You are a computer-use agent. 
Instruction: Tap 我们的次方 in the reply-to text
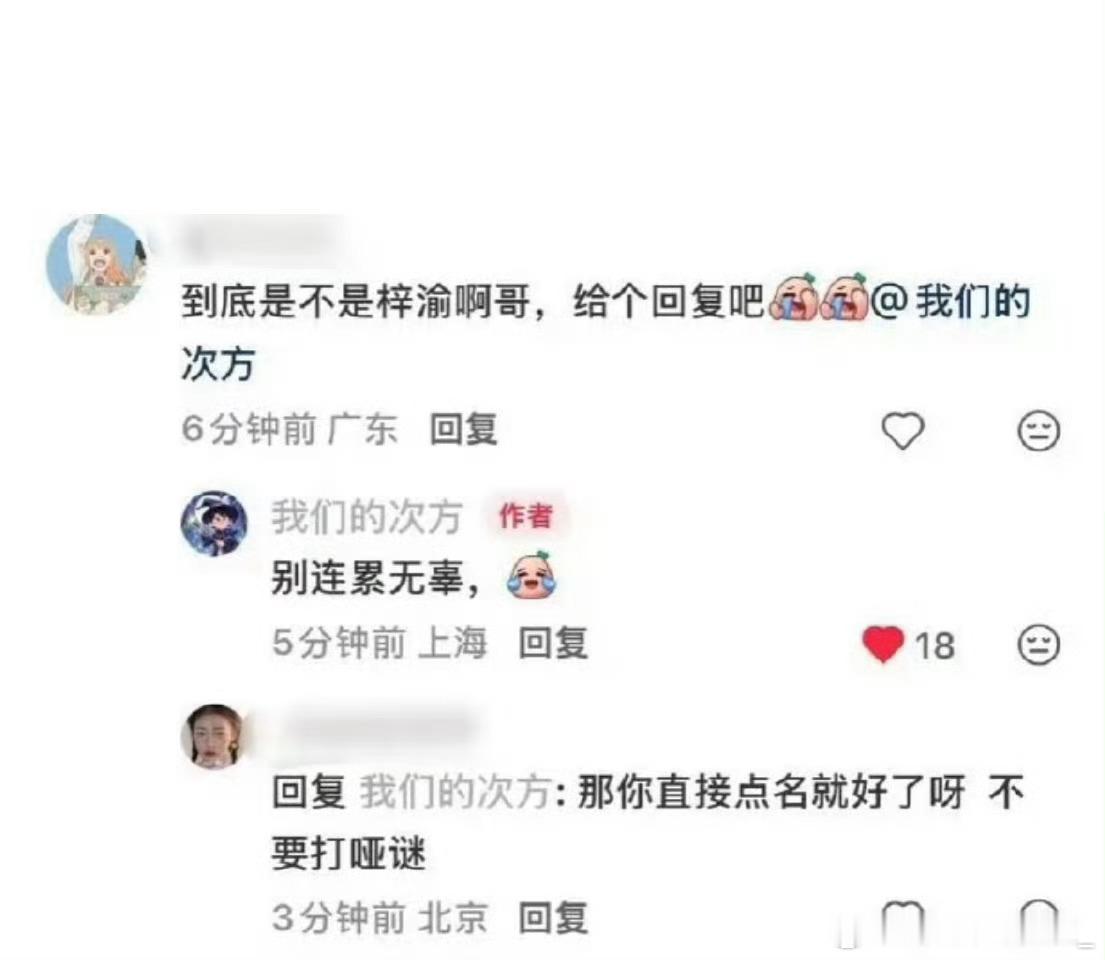pos(455,792)
